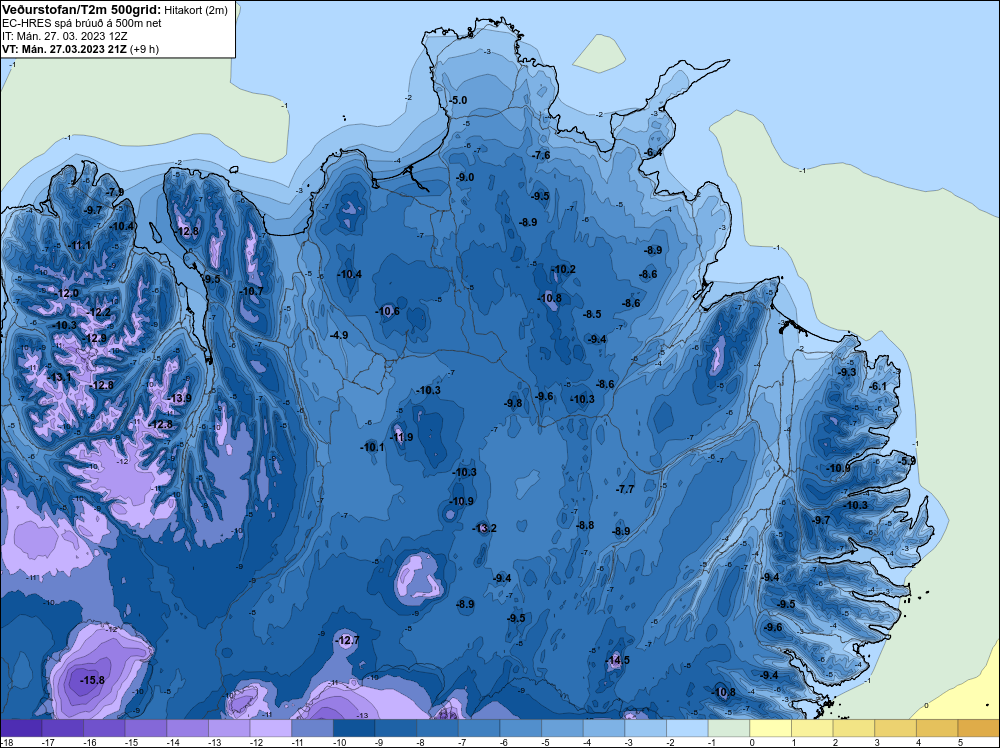This screenshot has width=1000, height=748.
Task: Click the -7.6 temperature value
Action: 541,156
